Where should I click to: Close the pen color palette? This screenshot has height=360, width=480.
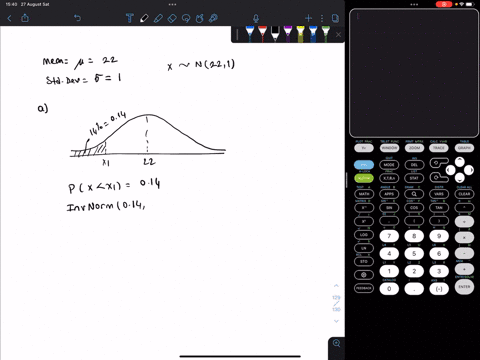coord(338,35)
